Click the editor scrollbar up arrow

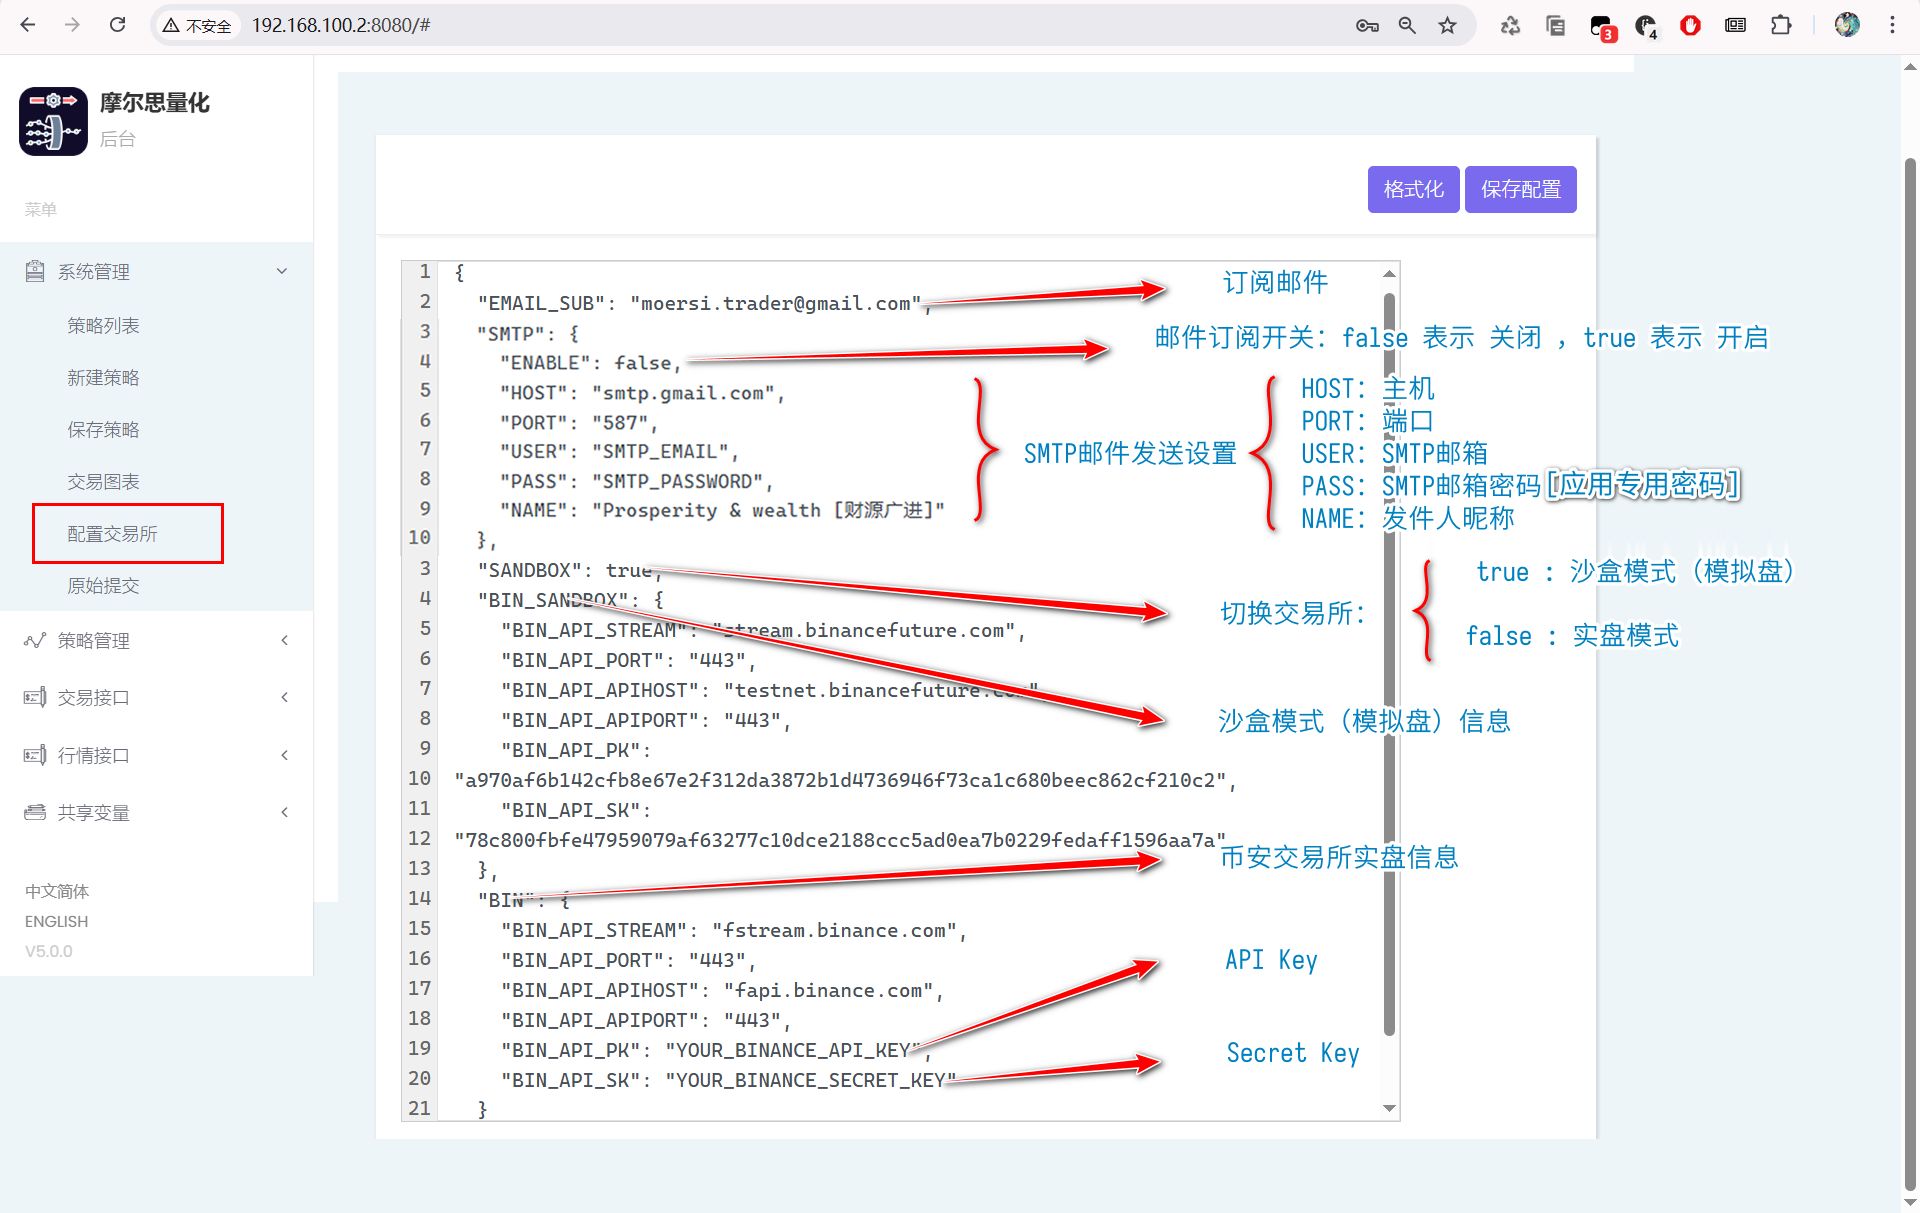point(1389,273)
